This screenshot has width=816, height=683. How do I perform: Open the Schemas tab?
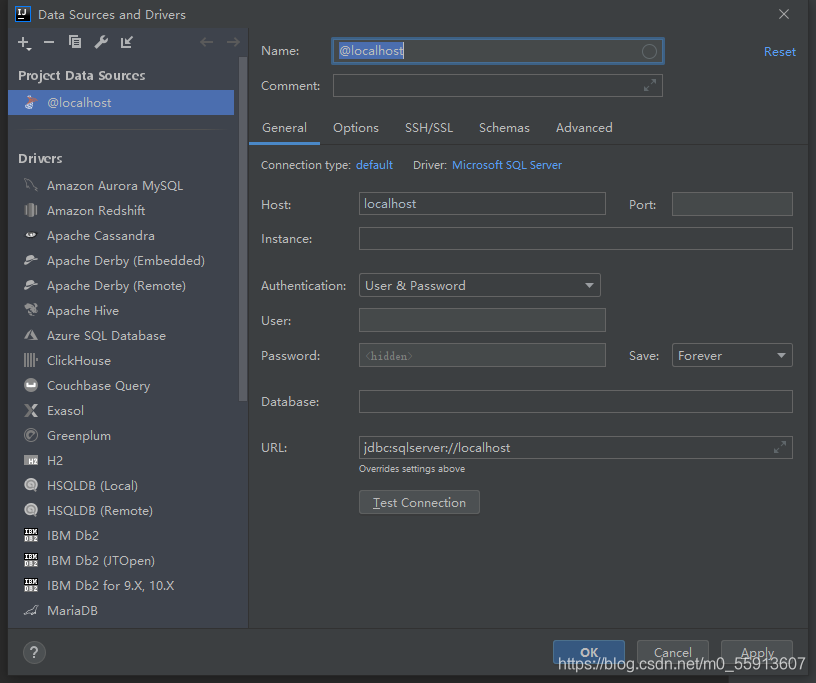pyautogui.click(x=504, y=128)
